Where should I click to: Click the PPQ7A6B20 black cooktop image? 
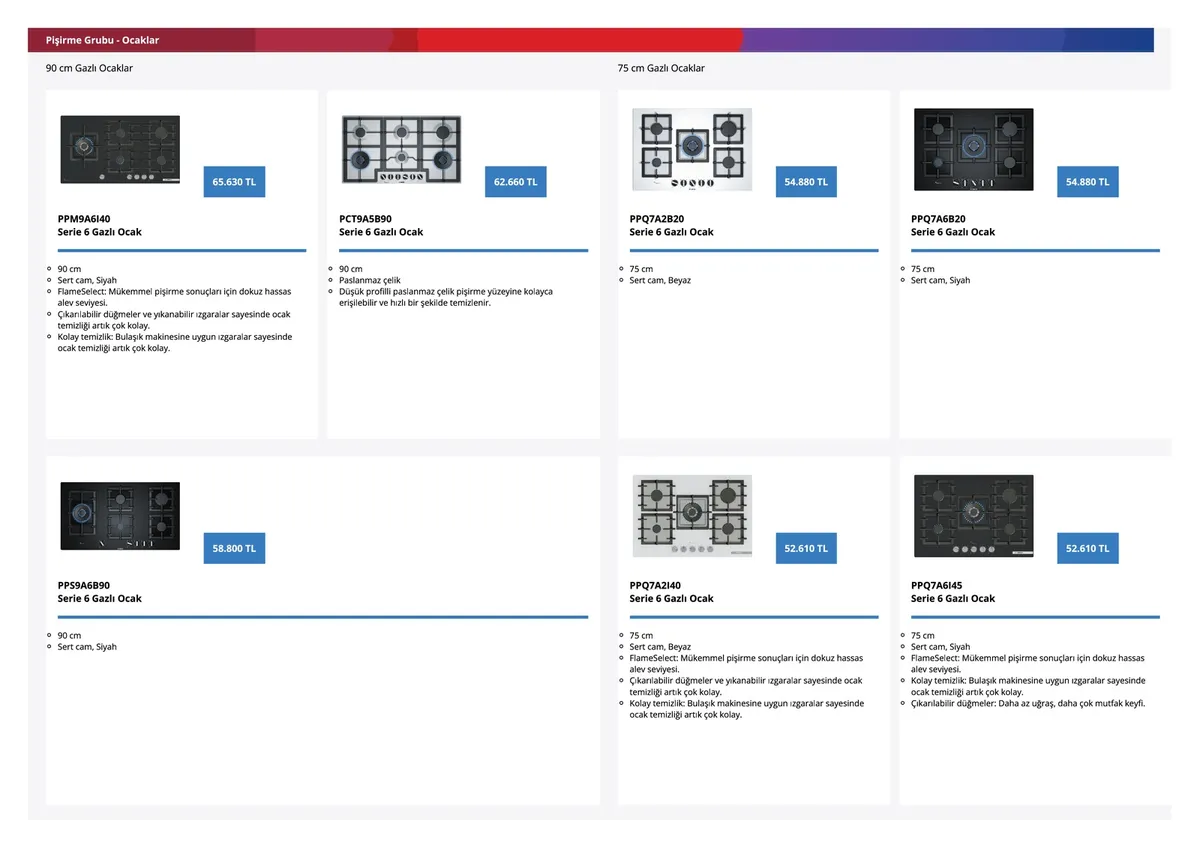pos(973,149)
